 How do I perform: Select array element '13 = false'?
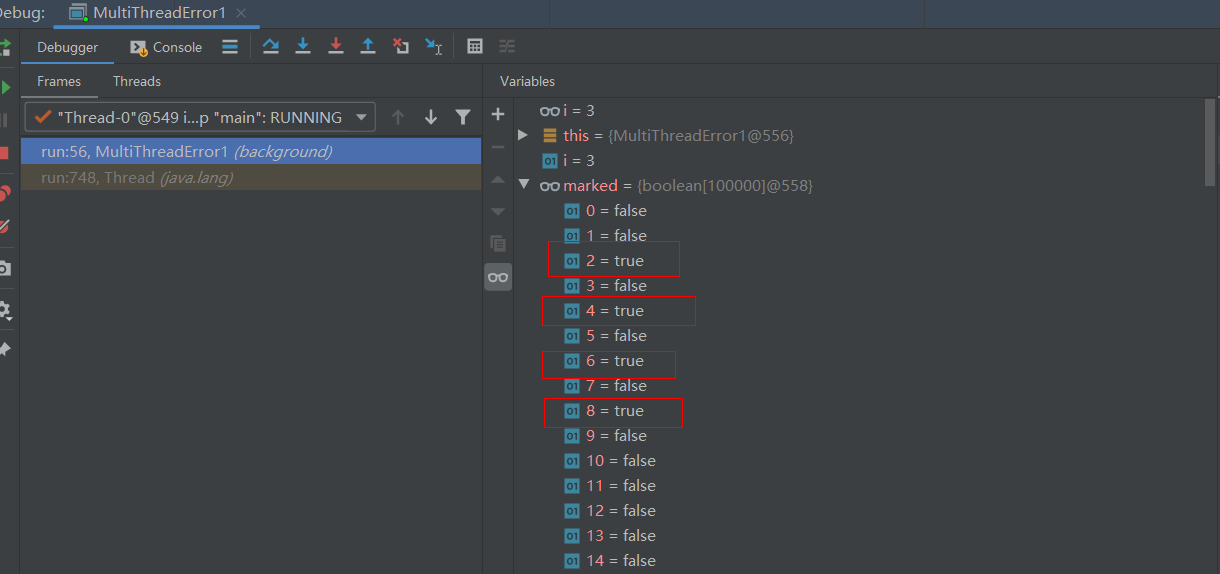tap(610, 535)
